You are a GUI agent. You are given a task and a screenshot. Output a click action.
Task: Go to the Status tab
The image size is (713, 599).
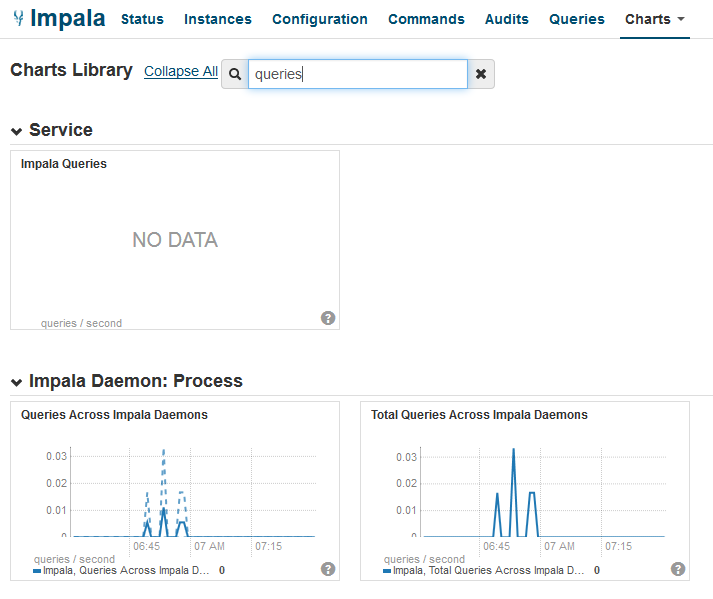pos(142,19)
